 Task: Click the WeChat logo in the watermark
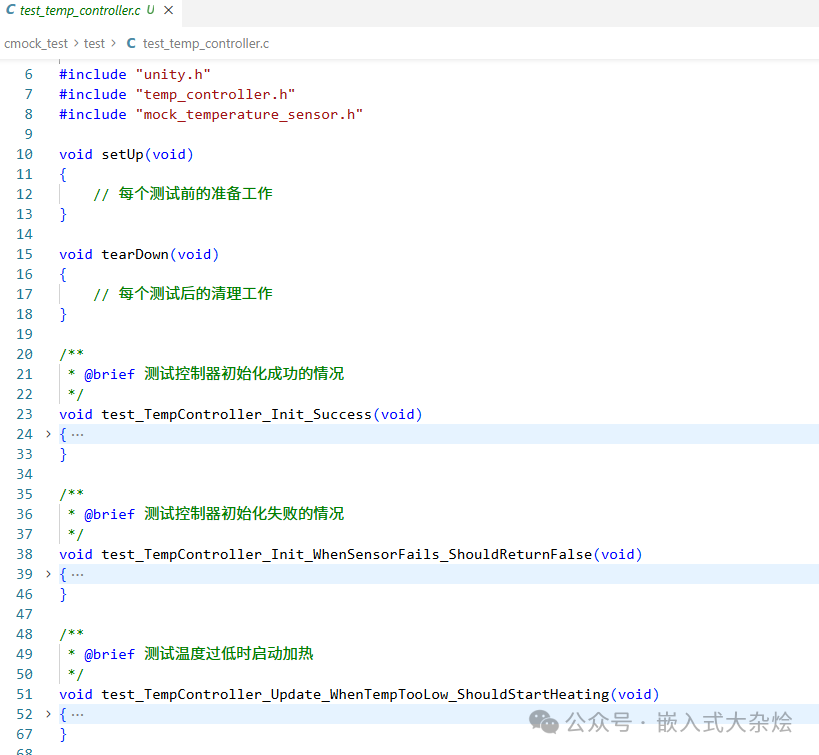[x=545, y=721]
